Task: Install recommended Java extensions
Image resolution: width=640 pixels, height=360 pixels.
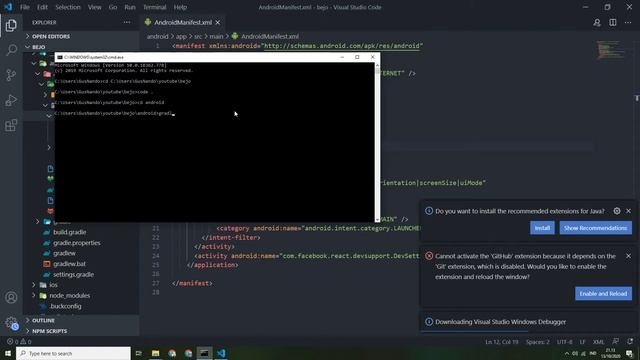Action: click(542, 228)
